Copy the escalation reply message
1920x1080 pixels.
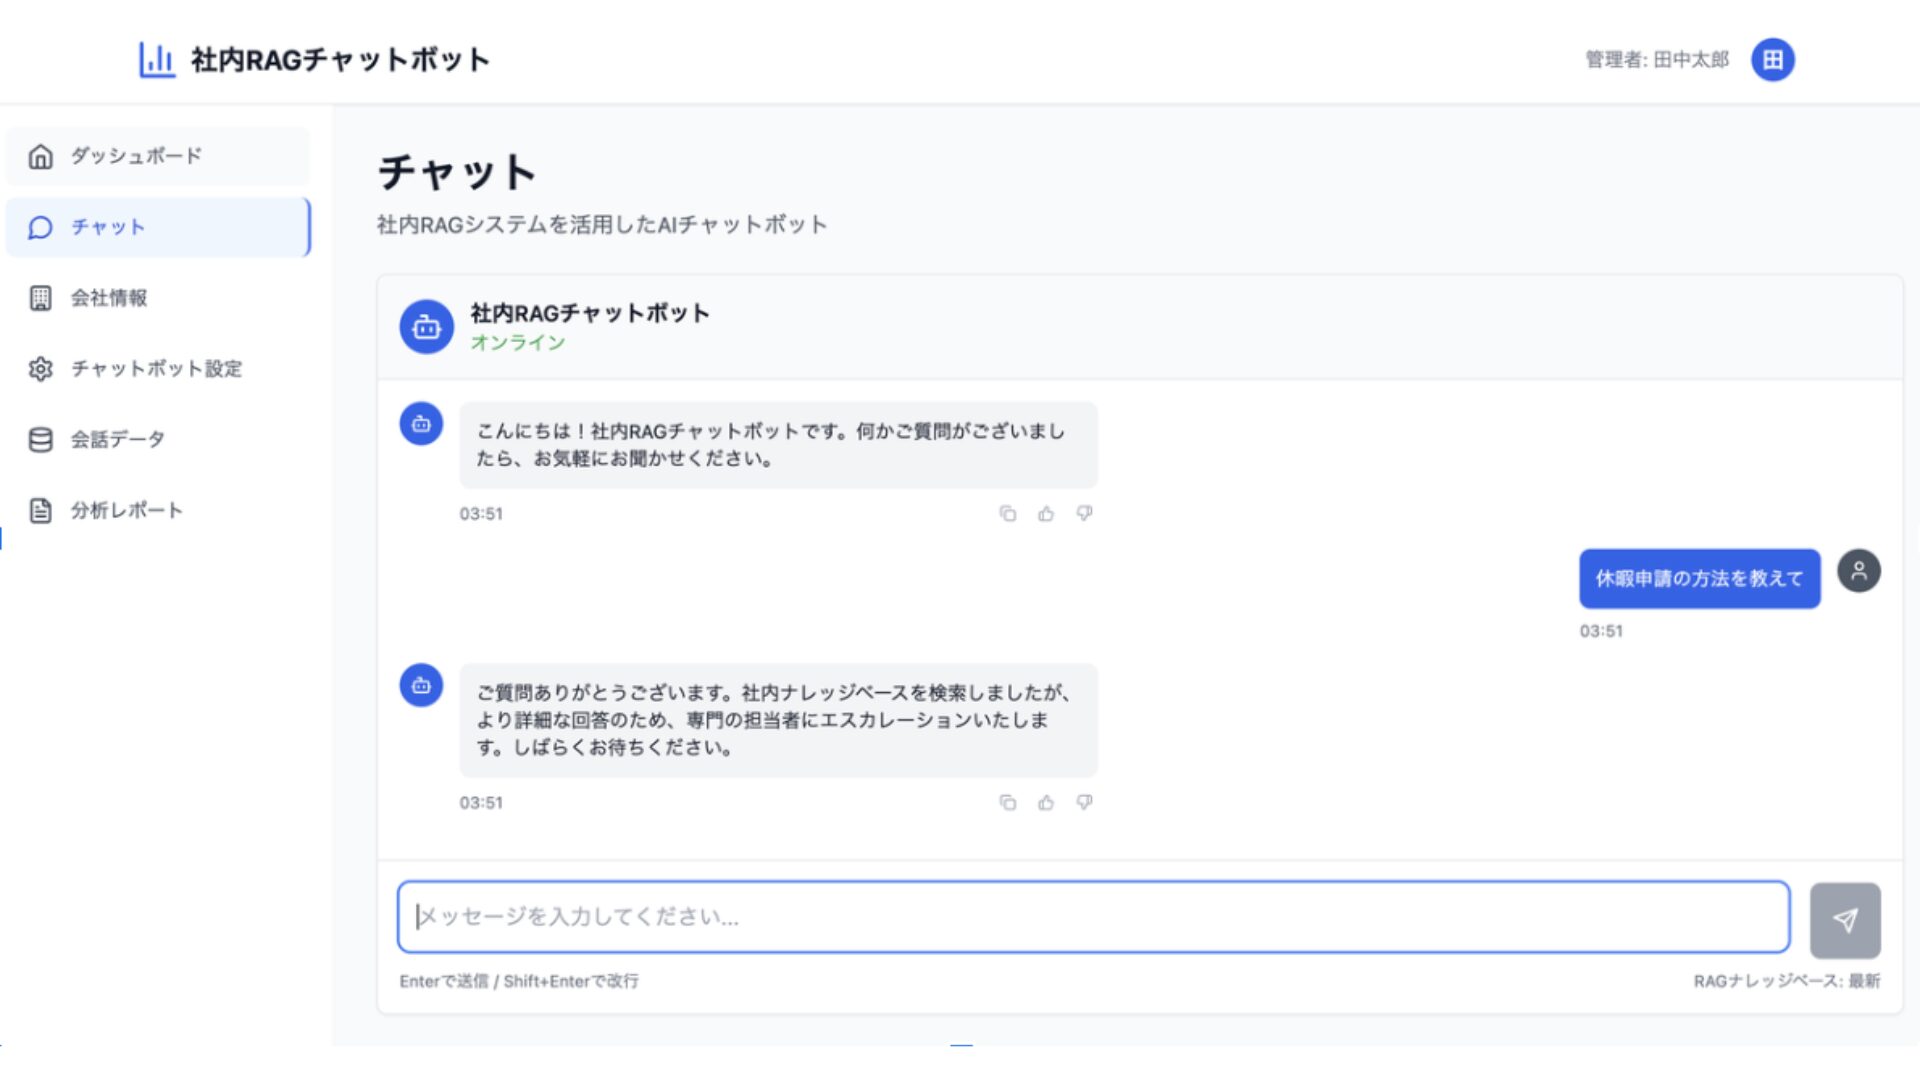[1008, 803]
